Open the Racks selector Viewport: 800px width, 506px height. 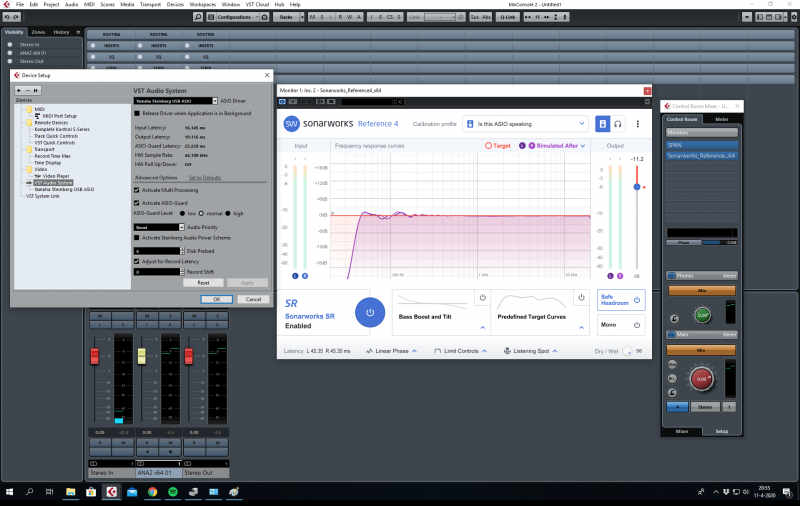point(286,17)
